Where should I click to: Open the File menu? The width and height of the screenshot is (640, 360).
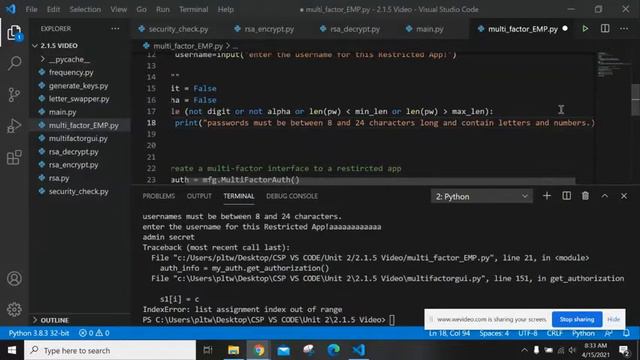coord(31,9)
